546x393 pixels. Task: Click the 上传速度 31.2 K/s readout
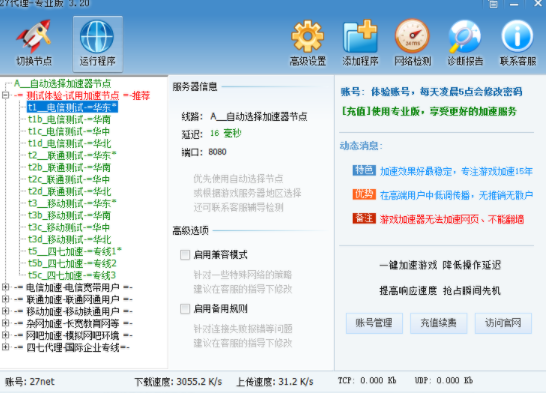coord(275,382)
